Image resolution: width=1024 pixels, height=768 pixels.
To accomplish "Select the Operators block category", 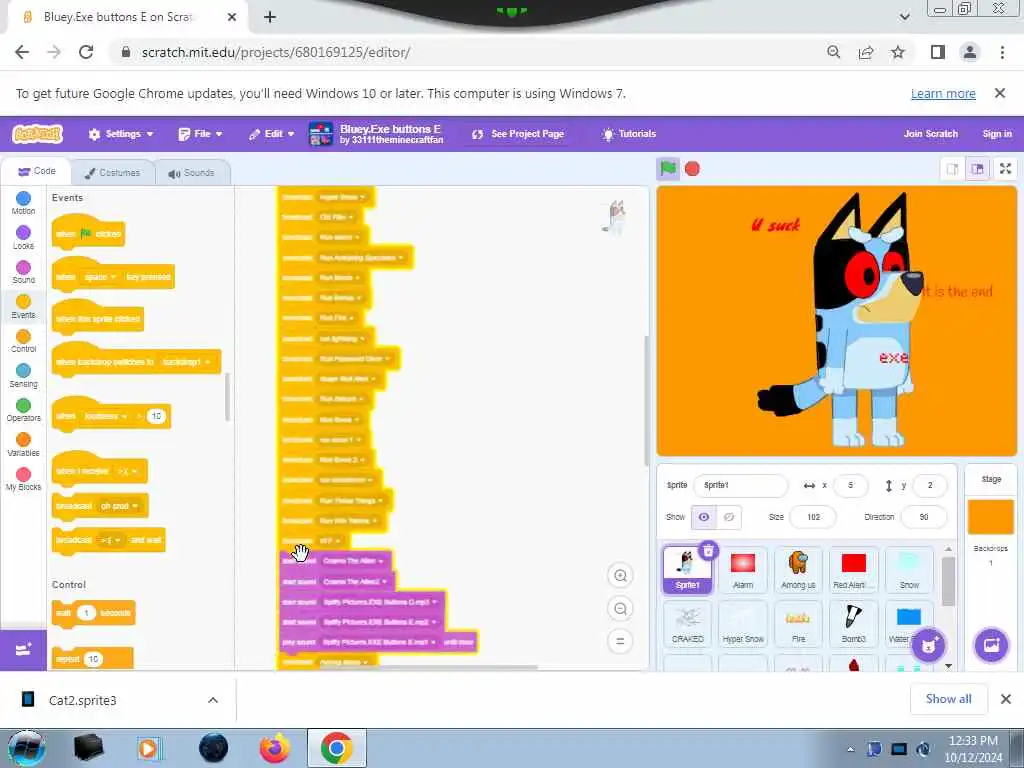I will 24,410.
